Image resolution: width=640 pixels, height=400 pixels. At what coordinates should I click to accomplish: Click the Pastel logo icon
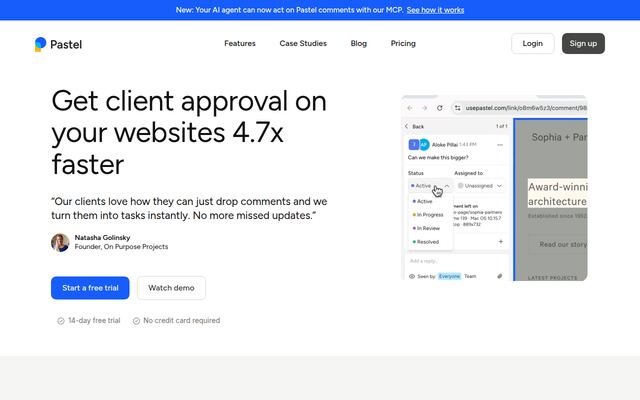pyautogui.click(x=40, y=44)
